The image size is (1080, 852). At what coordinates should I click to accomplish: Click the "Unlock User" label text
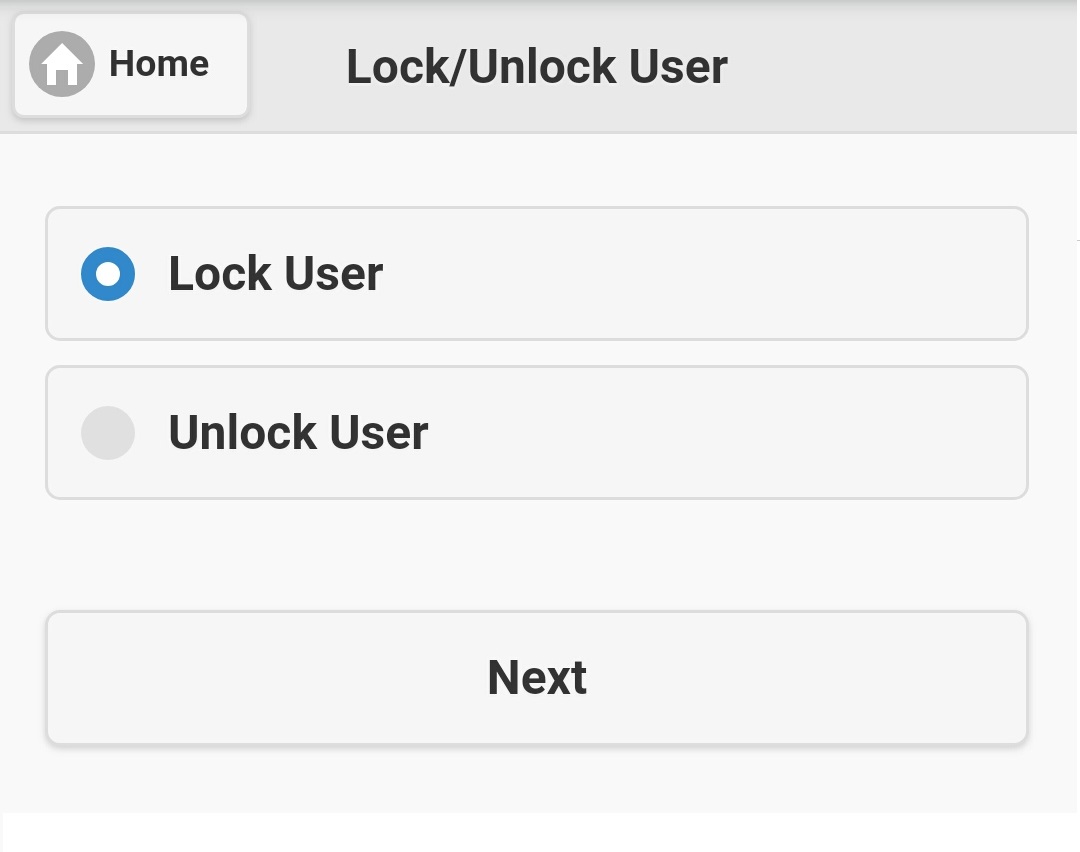pyautogui.click(x=298, y=433)
